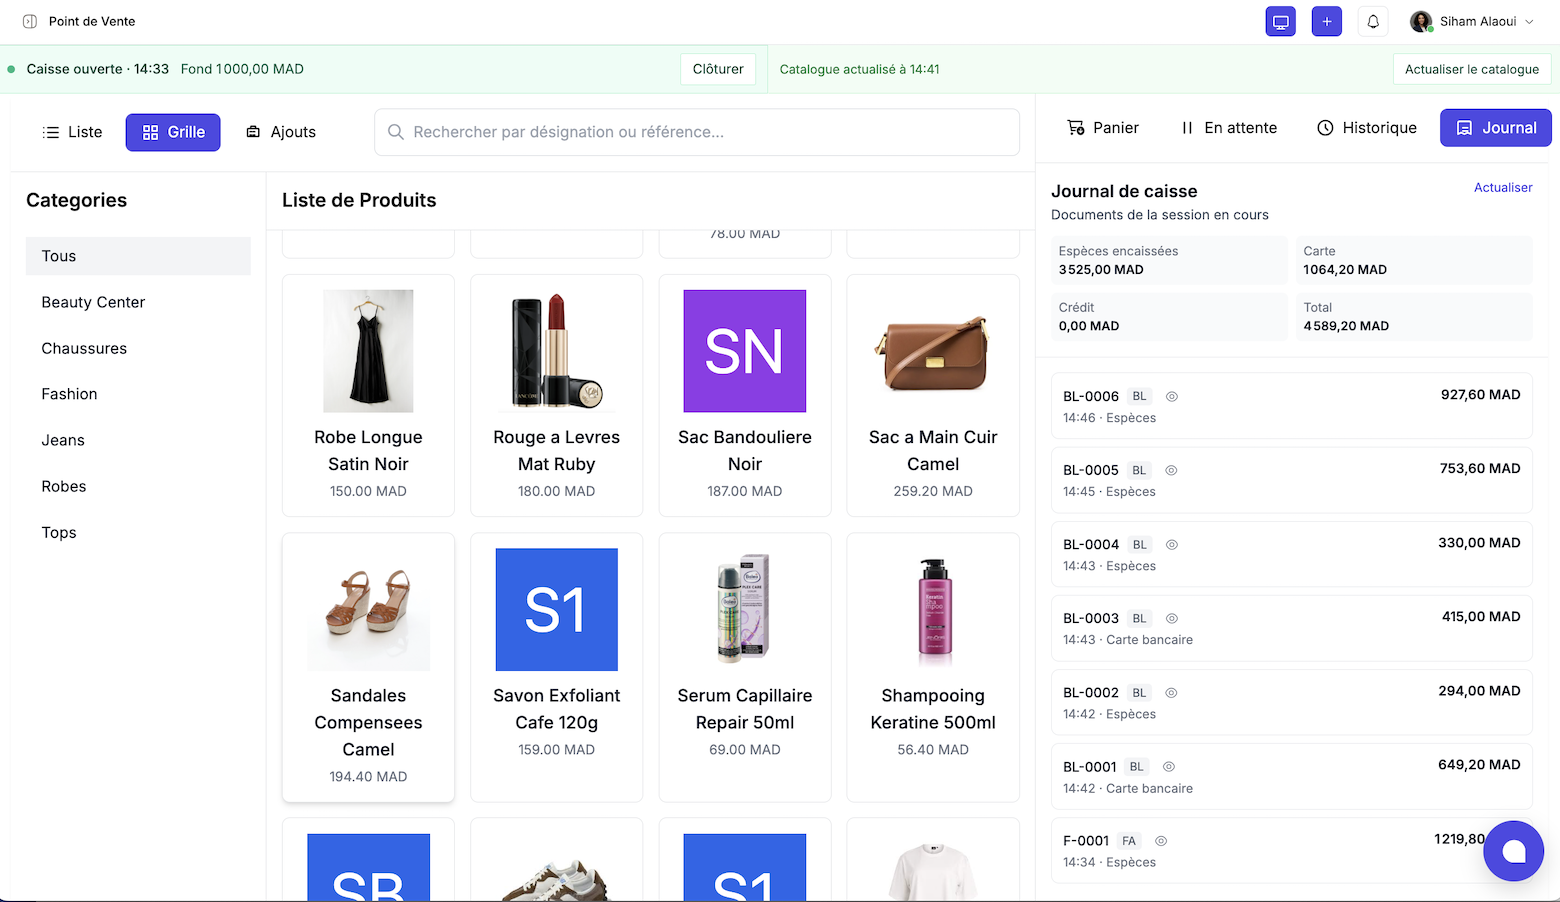Image resolution: width=1560 pixels, height=902 pixels.
Task: Click the BL-0004 document number
Action: coord(1091,545)
